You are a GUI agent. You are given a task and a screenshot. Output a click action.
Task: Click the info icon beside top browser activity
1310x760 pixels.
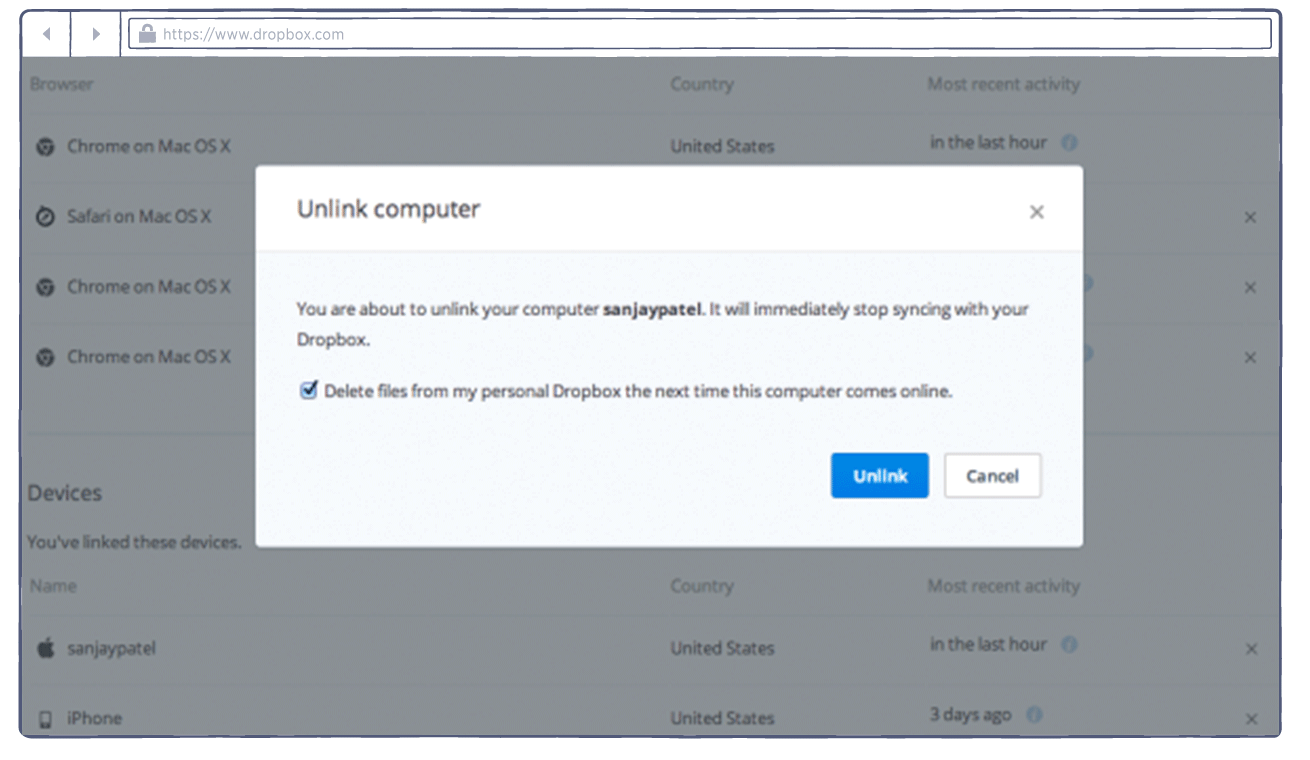click(x=1069, y=143)
